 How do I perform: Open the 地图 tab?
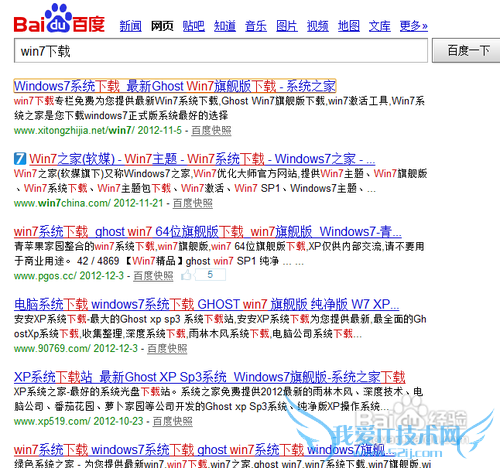point(349,26)
